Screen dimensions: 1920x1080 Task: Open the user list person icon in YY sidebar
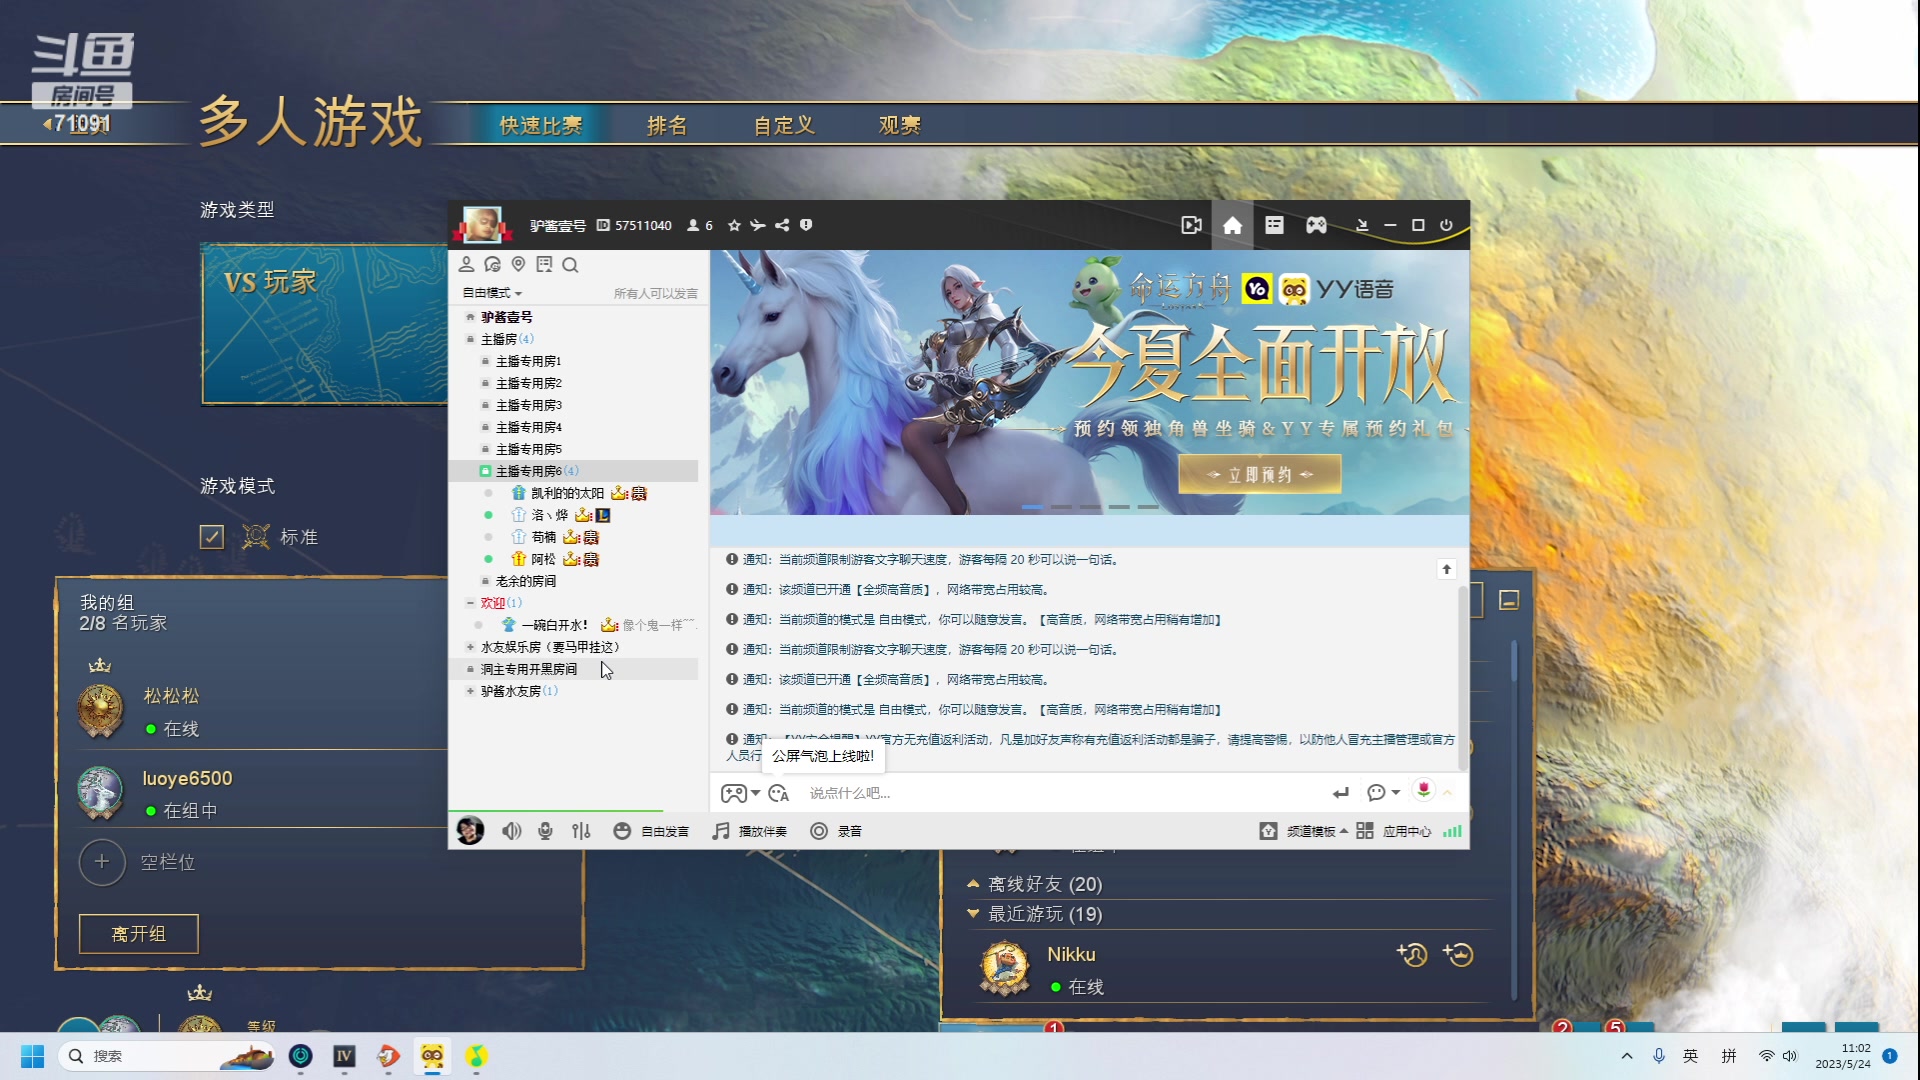466,265
